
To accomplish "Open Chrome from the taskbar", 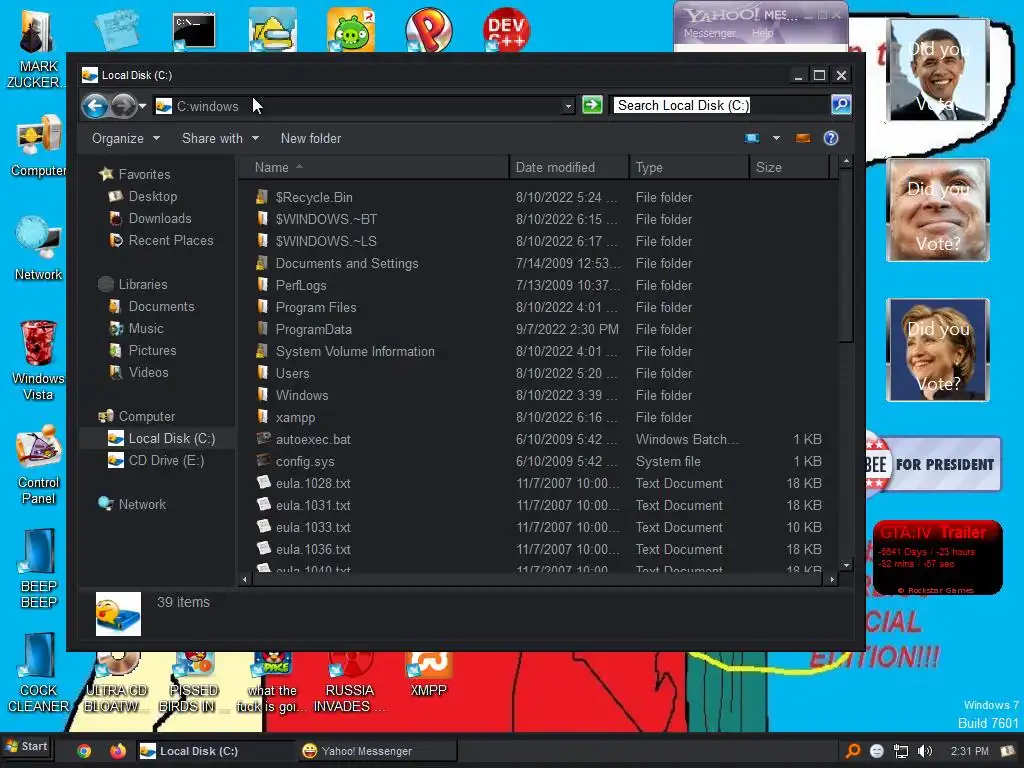I will click(84, 751).
